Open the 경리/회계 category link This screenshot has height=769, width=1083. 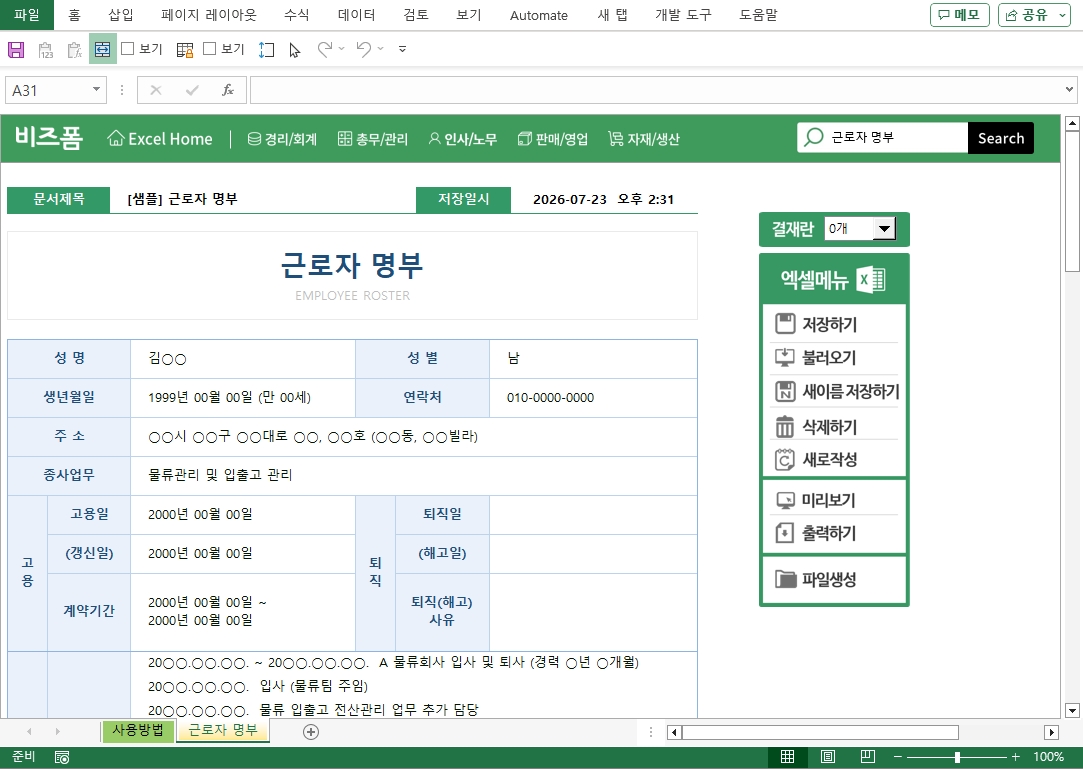coord(282,139)
